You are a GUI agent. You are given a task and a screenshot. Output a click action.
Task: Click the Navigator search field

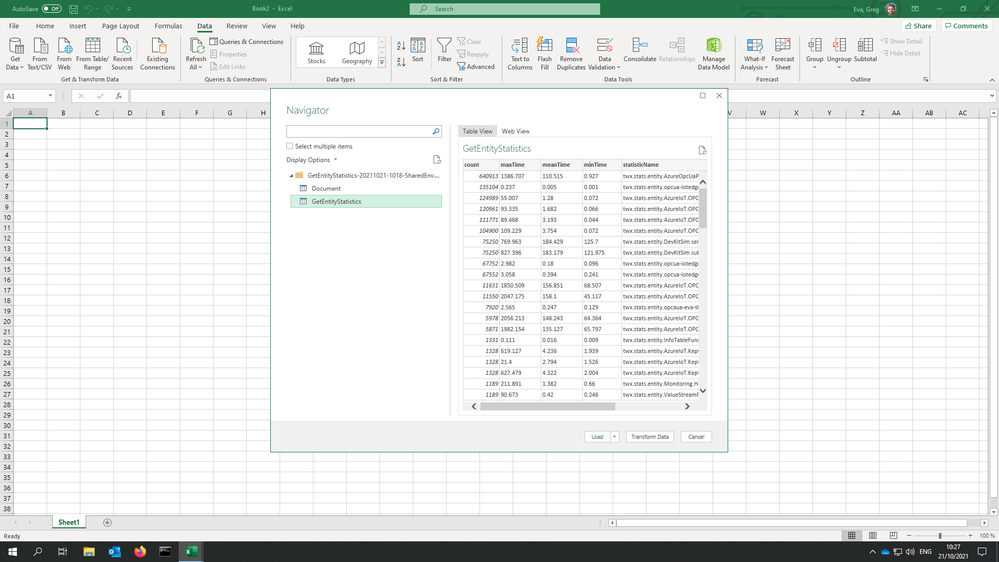(x=359, y=131)
